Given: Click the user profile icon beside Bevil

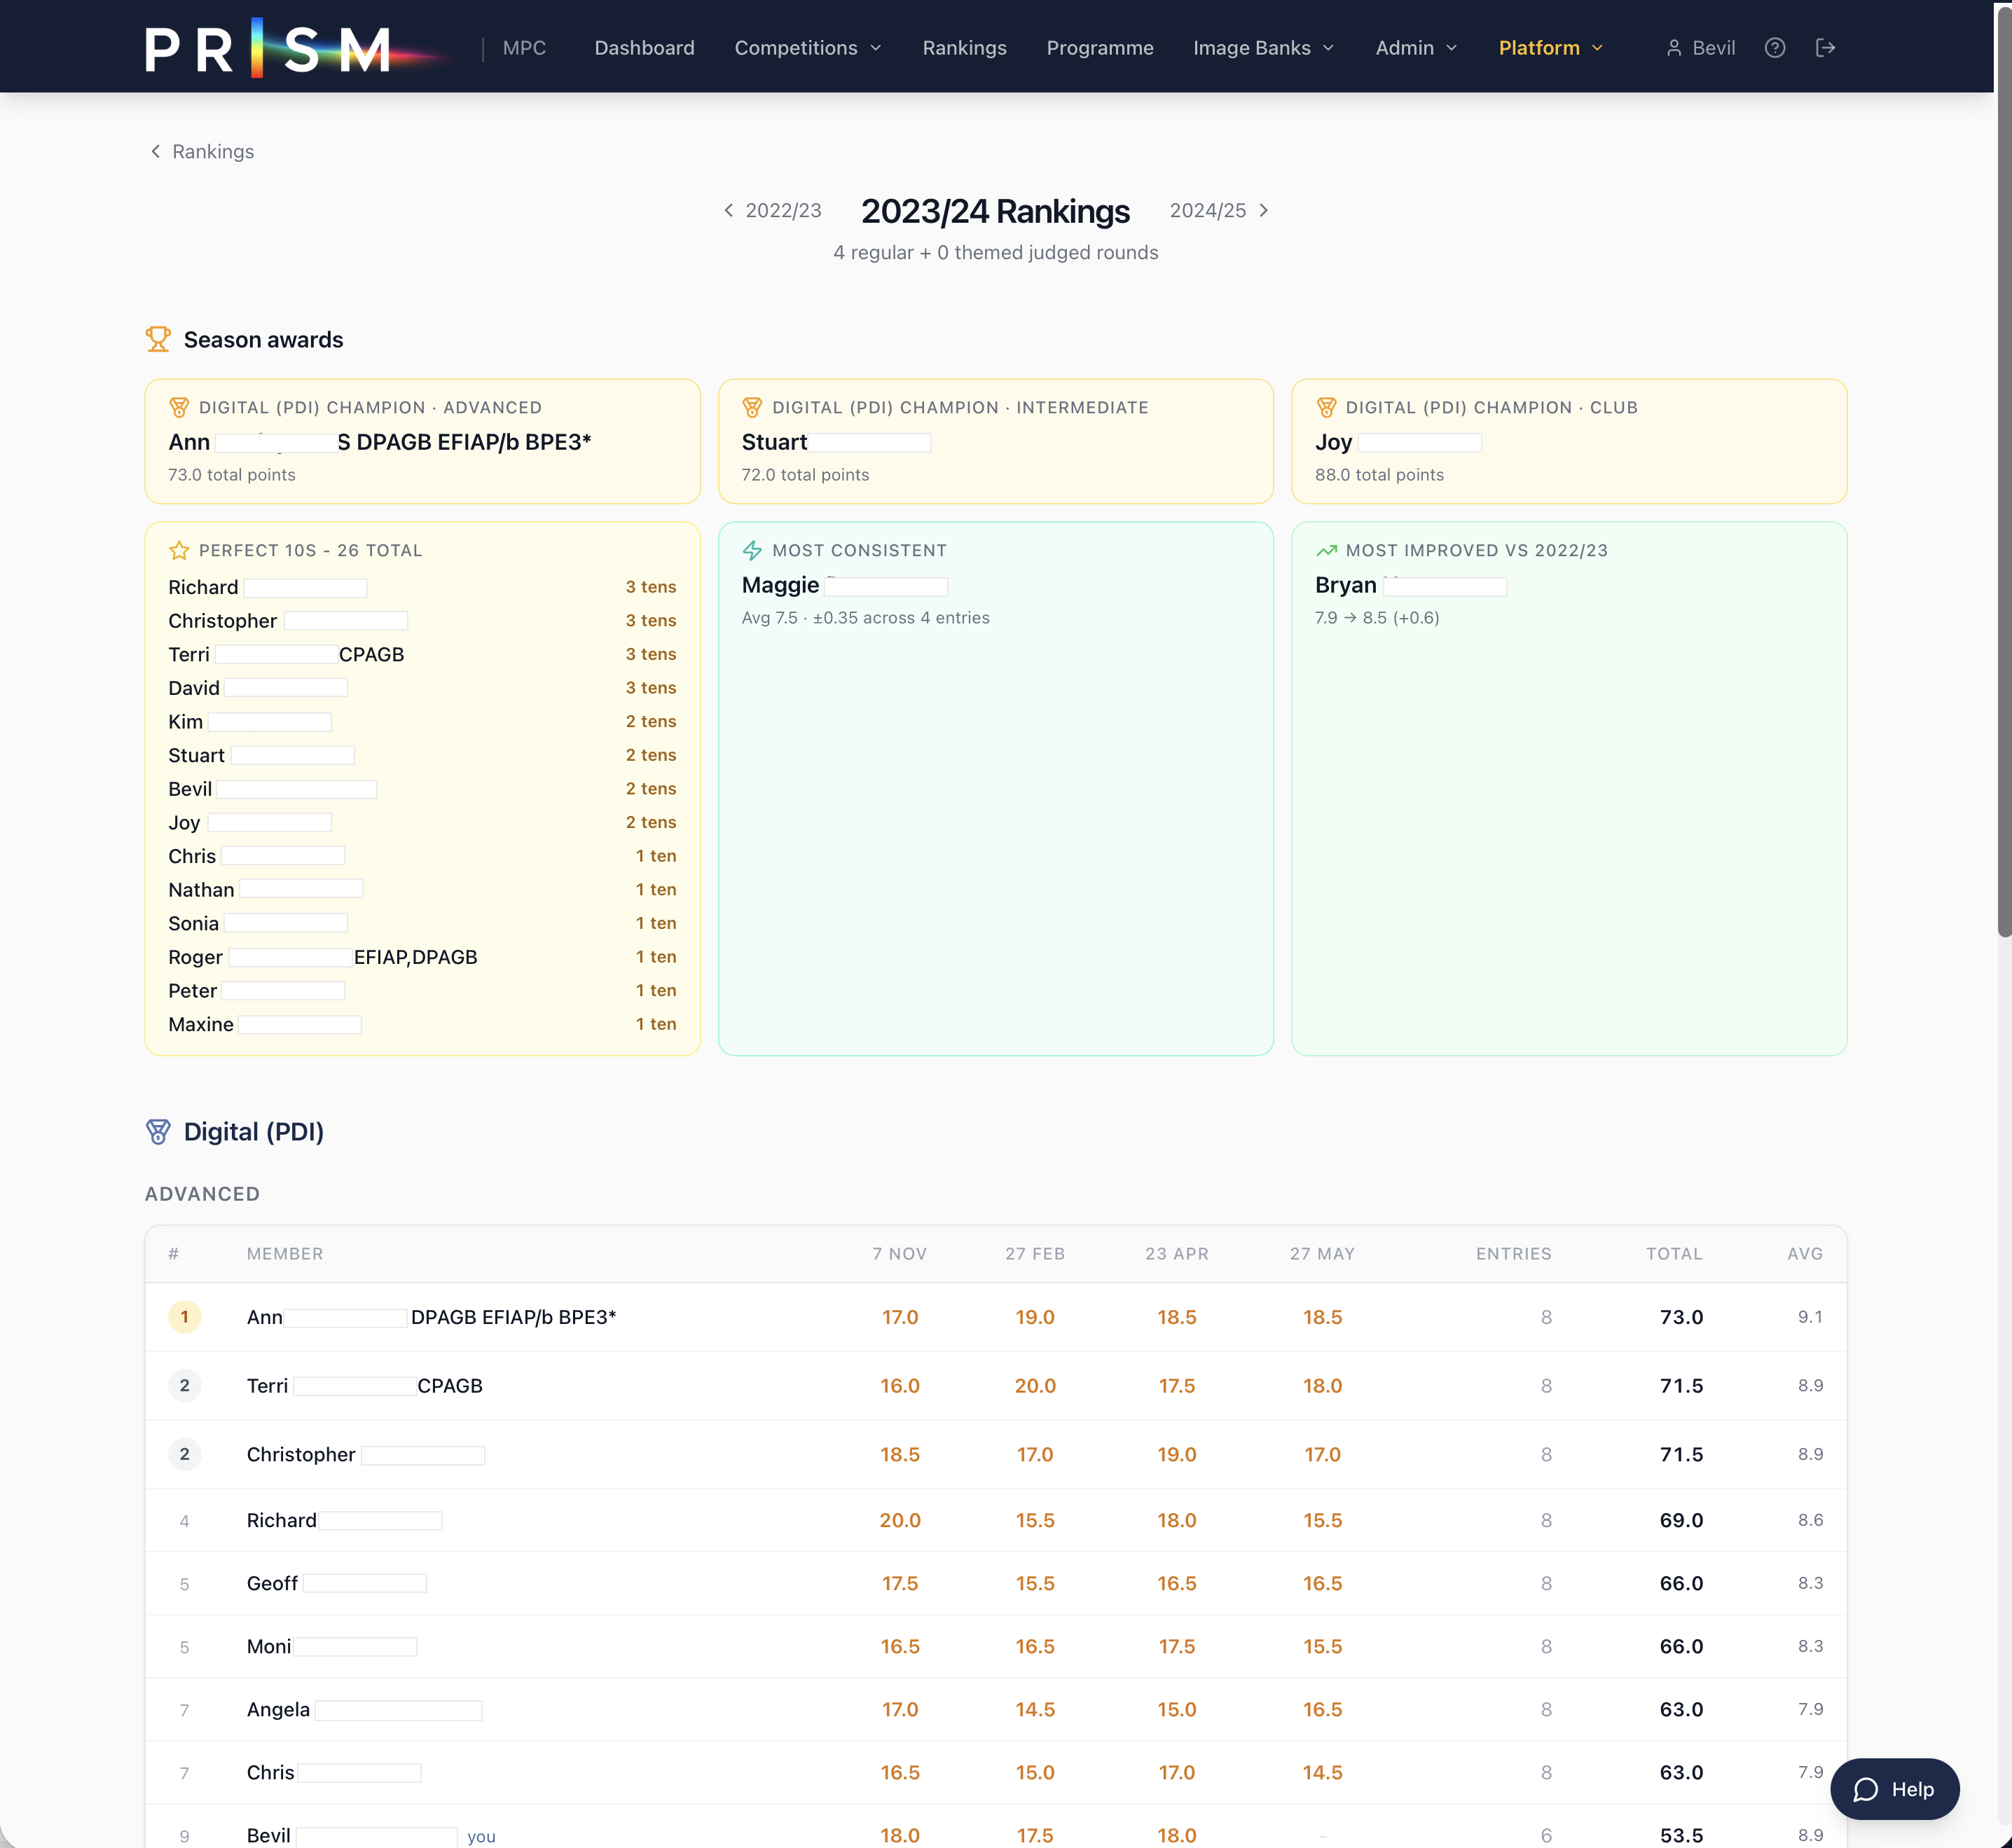Looking at the screenshot, I should click(1674, 48).
